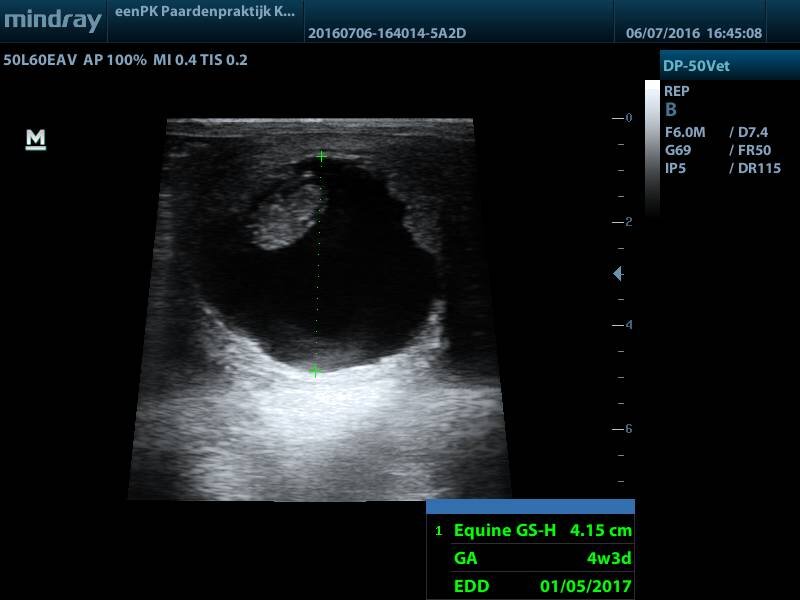Click the EDD 01/05/2017 result row
Screen dimensions: 800x600
542,585
